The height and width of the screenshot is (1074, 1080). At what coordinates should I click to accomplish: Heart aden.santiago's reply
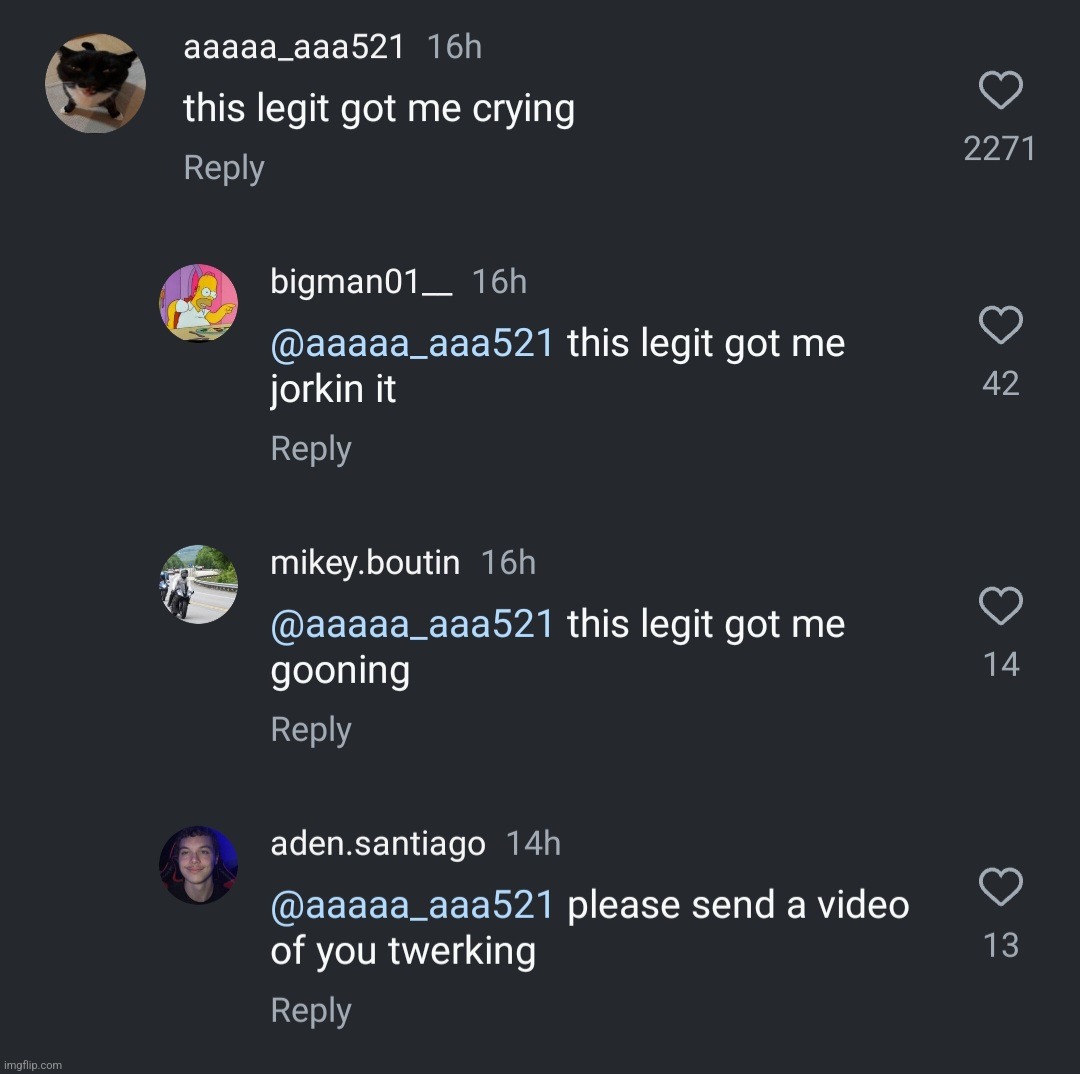coord(1000,888)
